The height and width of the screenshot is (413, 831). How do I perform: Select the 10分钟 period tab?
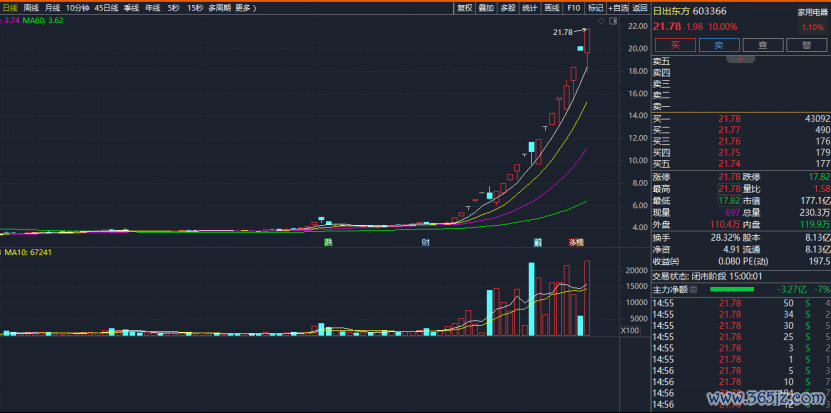pyautogui.click(x=77, y=8)
